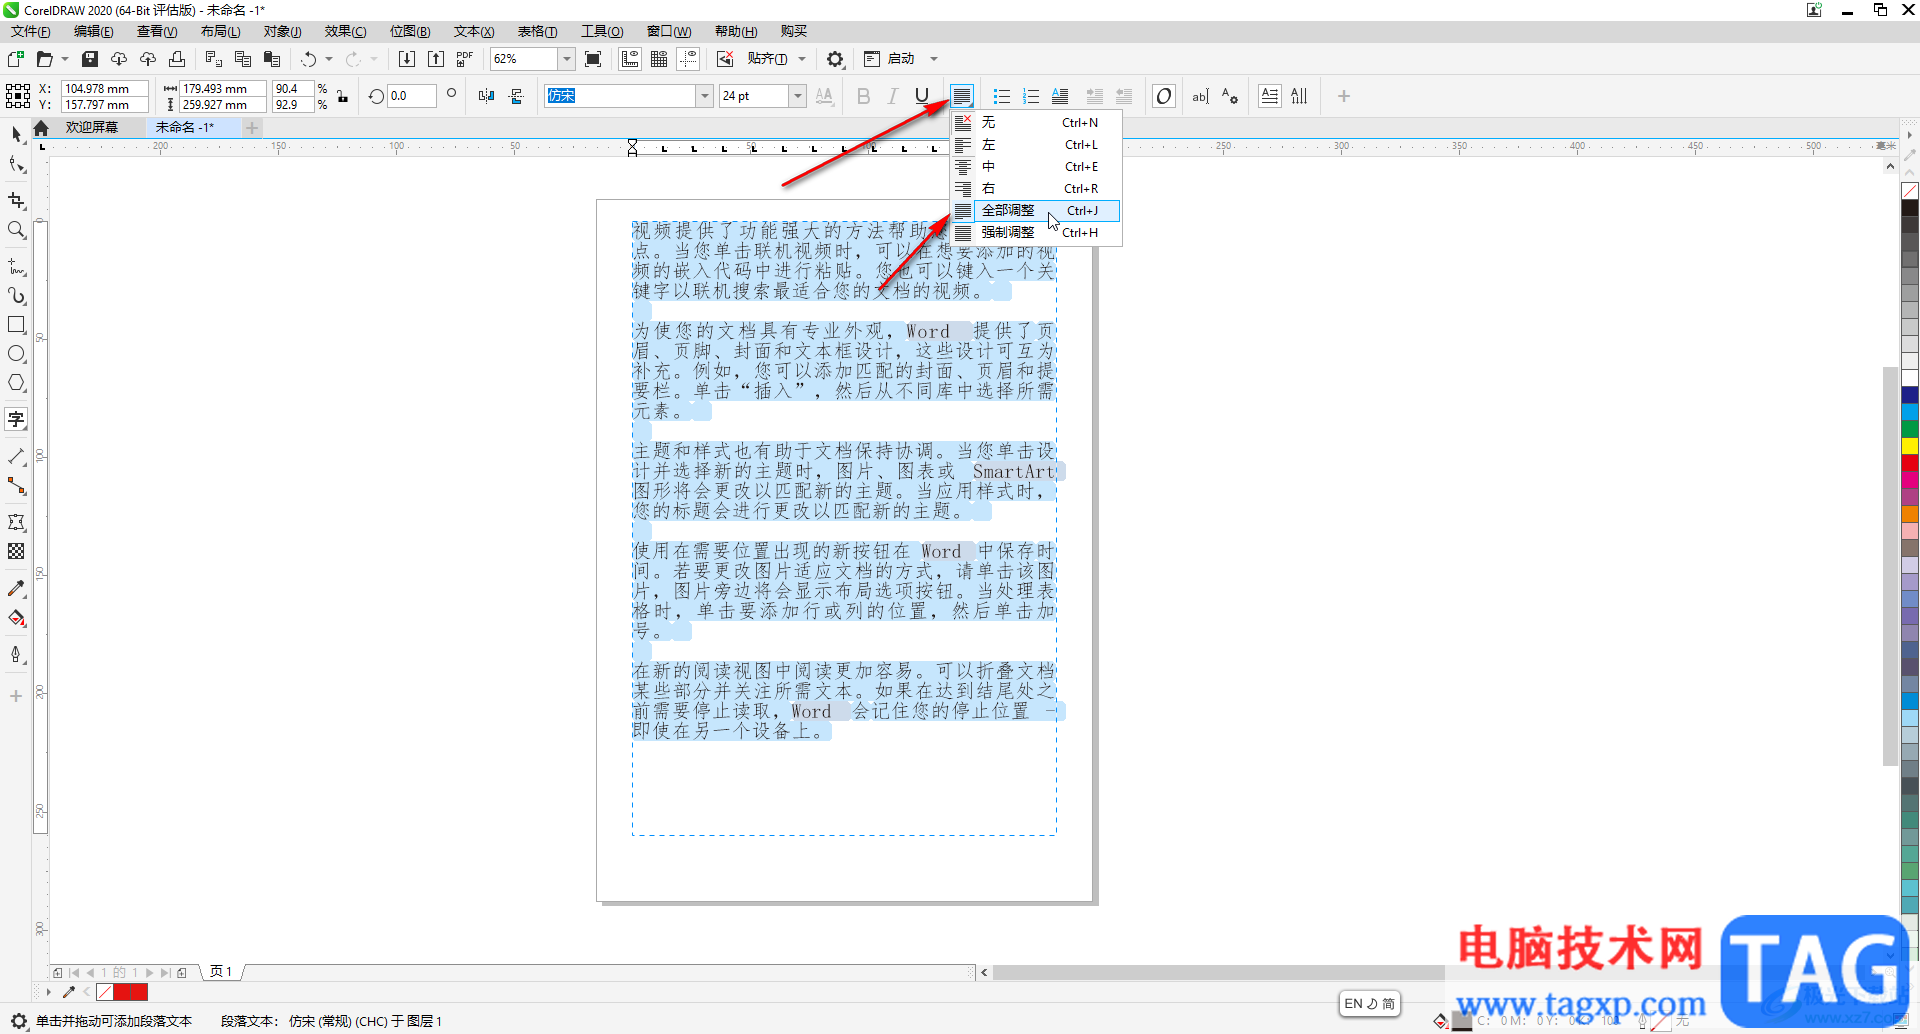Image resolution: width=1920 pixels, height=1034 pixels.
Task: Expand the Undo history dropdown arrow
Action: [x=329, y=59]
